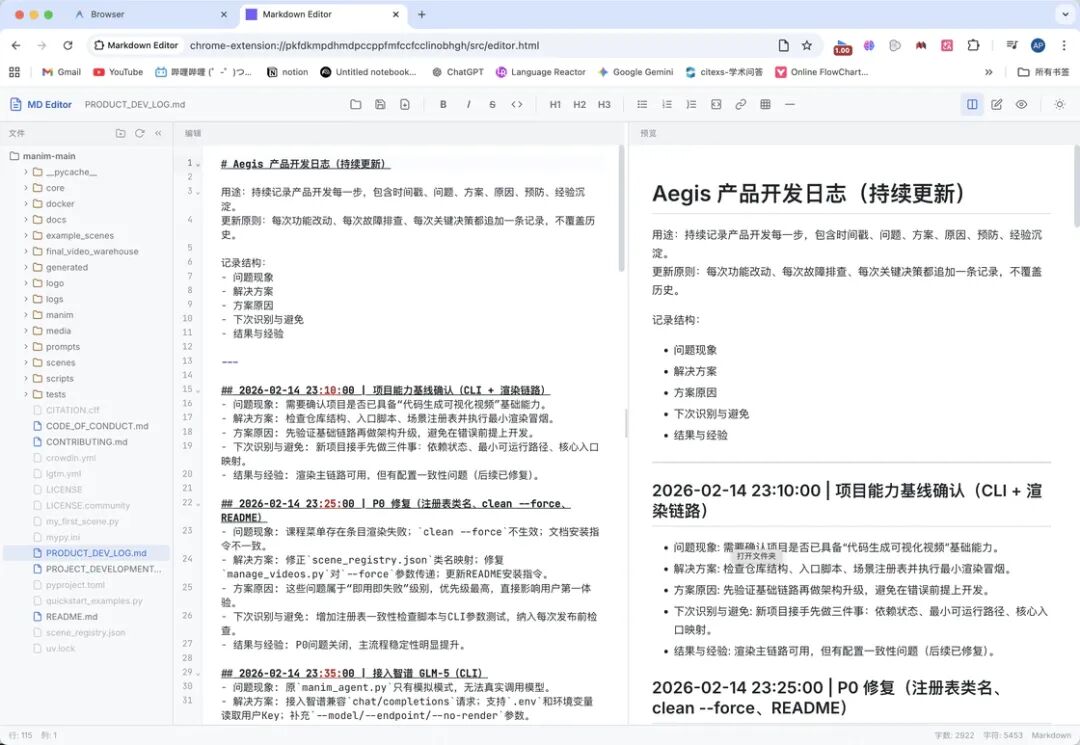Expand the docs folder

pos(55,219)
